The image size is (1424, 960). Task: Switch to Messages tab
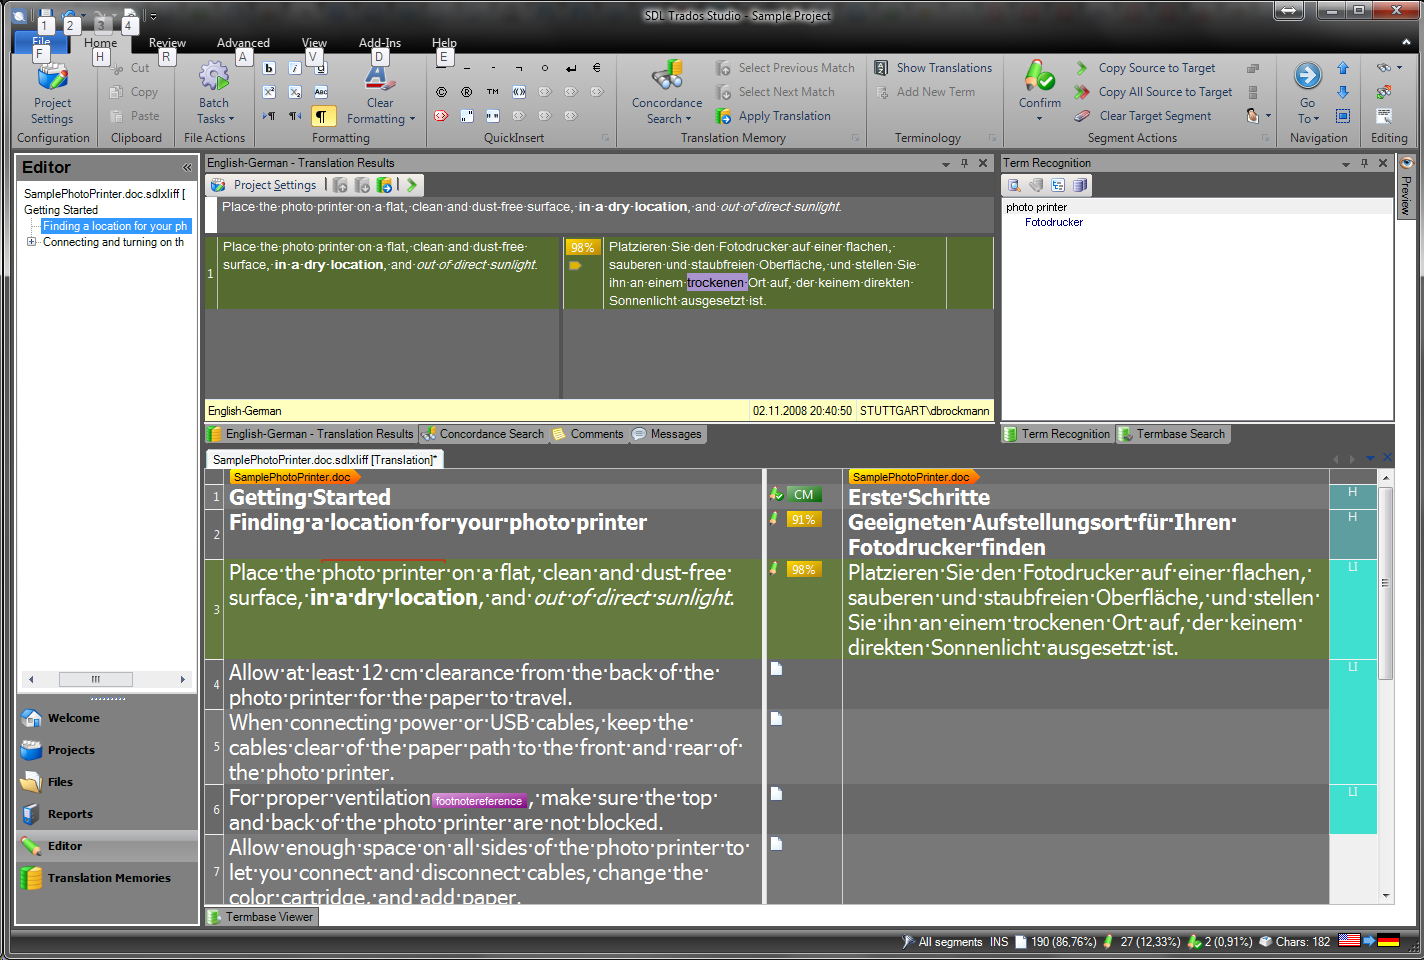click(667, 434)
